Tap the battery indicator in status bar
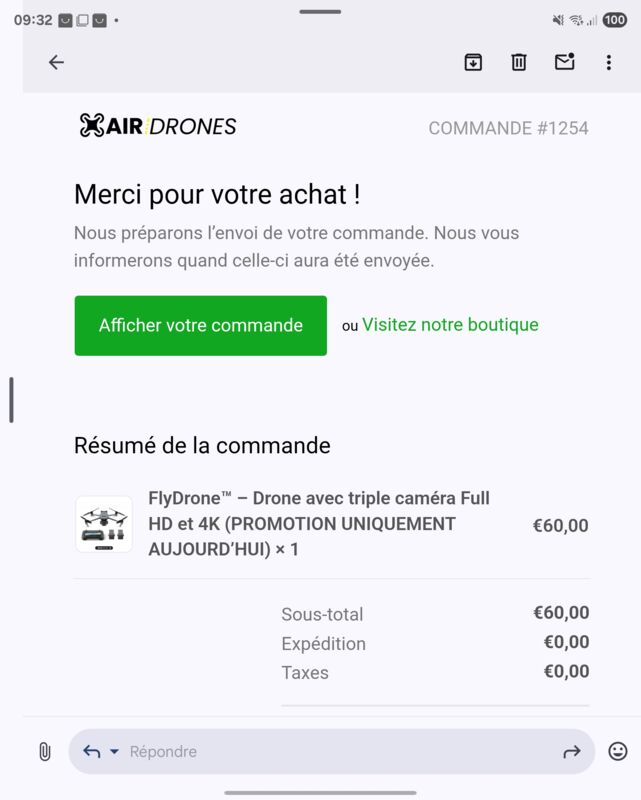641x800 pixels. click(614, 20)
